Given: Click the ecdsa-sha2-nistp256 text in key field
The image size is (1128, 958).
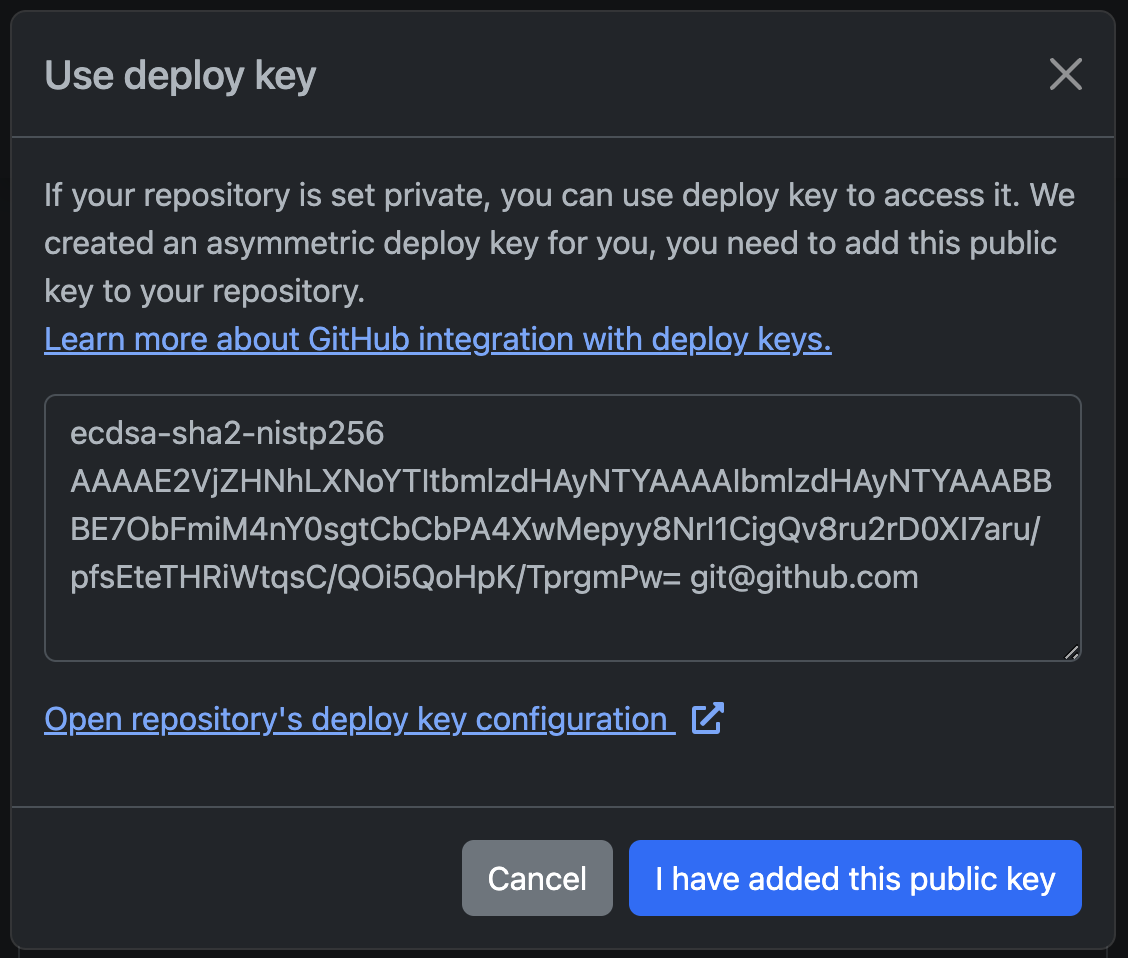Looking at the screenshot, I should 227,434.
